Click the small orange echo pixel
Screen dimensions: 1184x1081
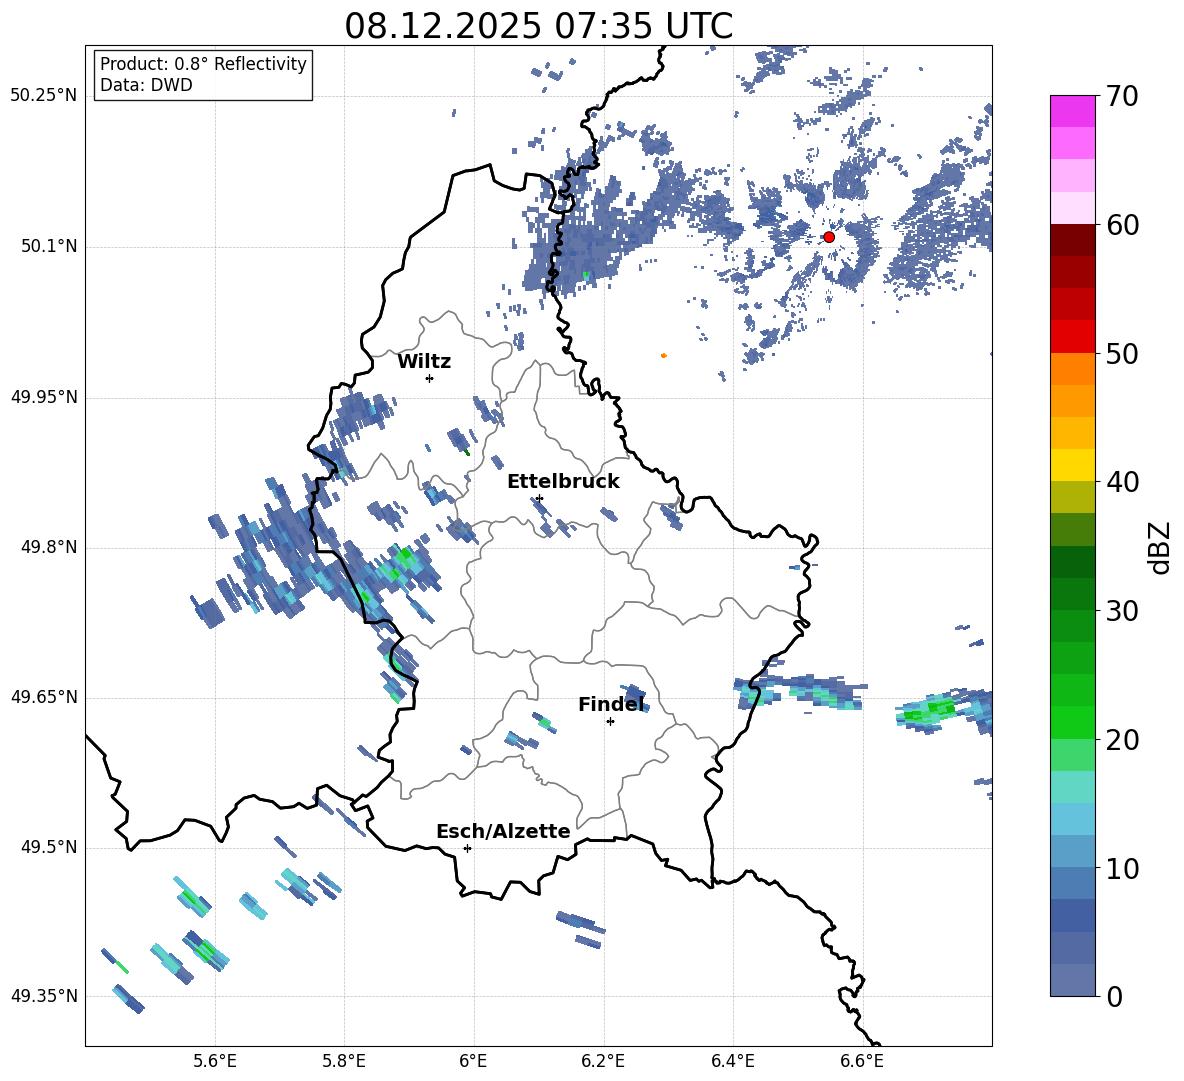pos(664,355)
